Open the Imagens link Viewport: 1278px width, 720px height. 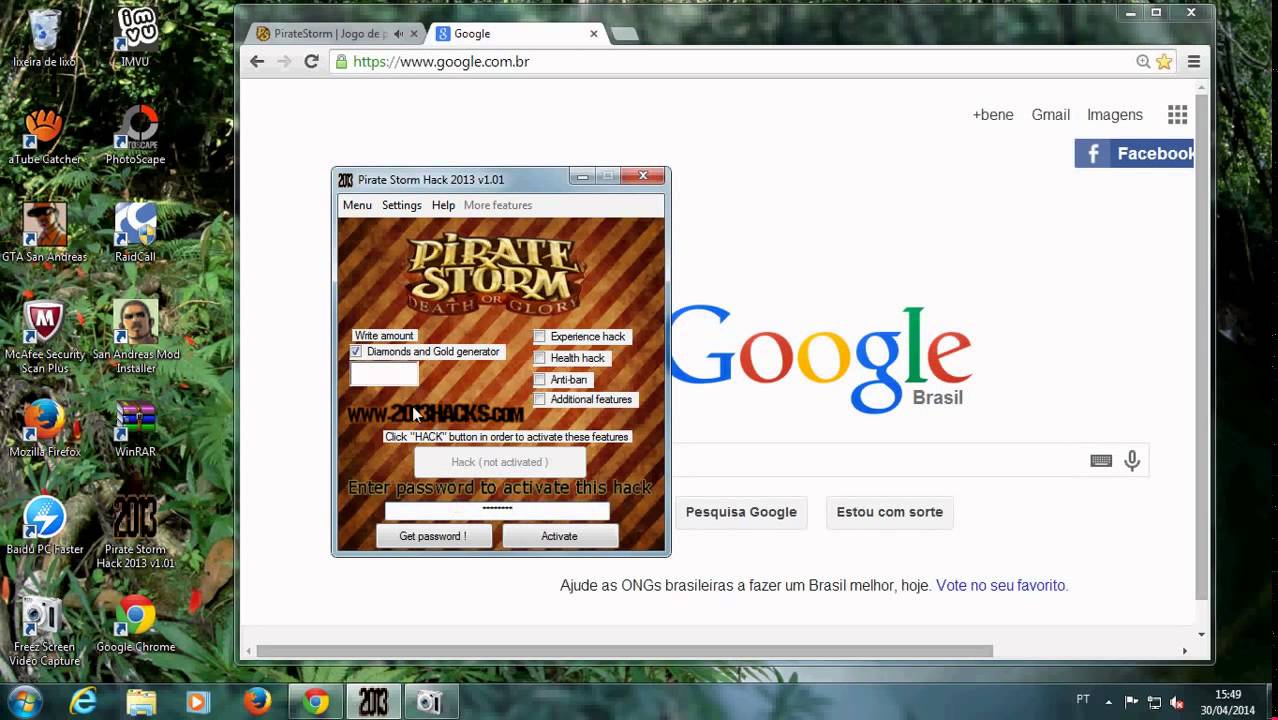[x=1115, y=115]
